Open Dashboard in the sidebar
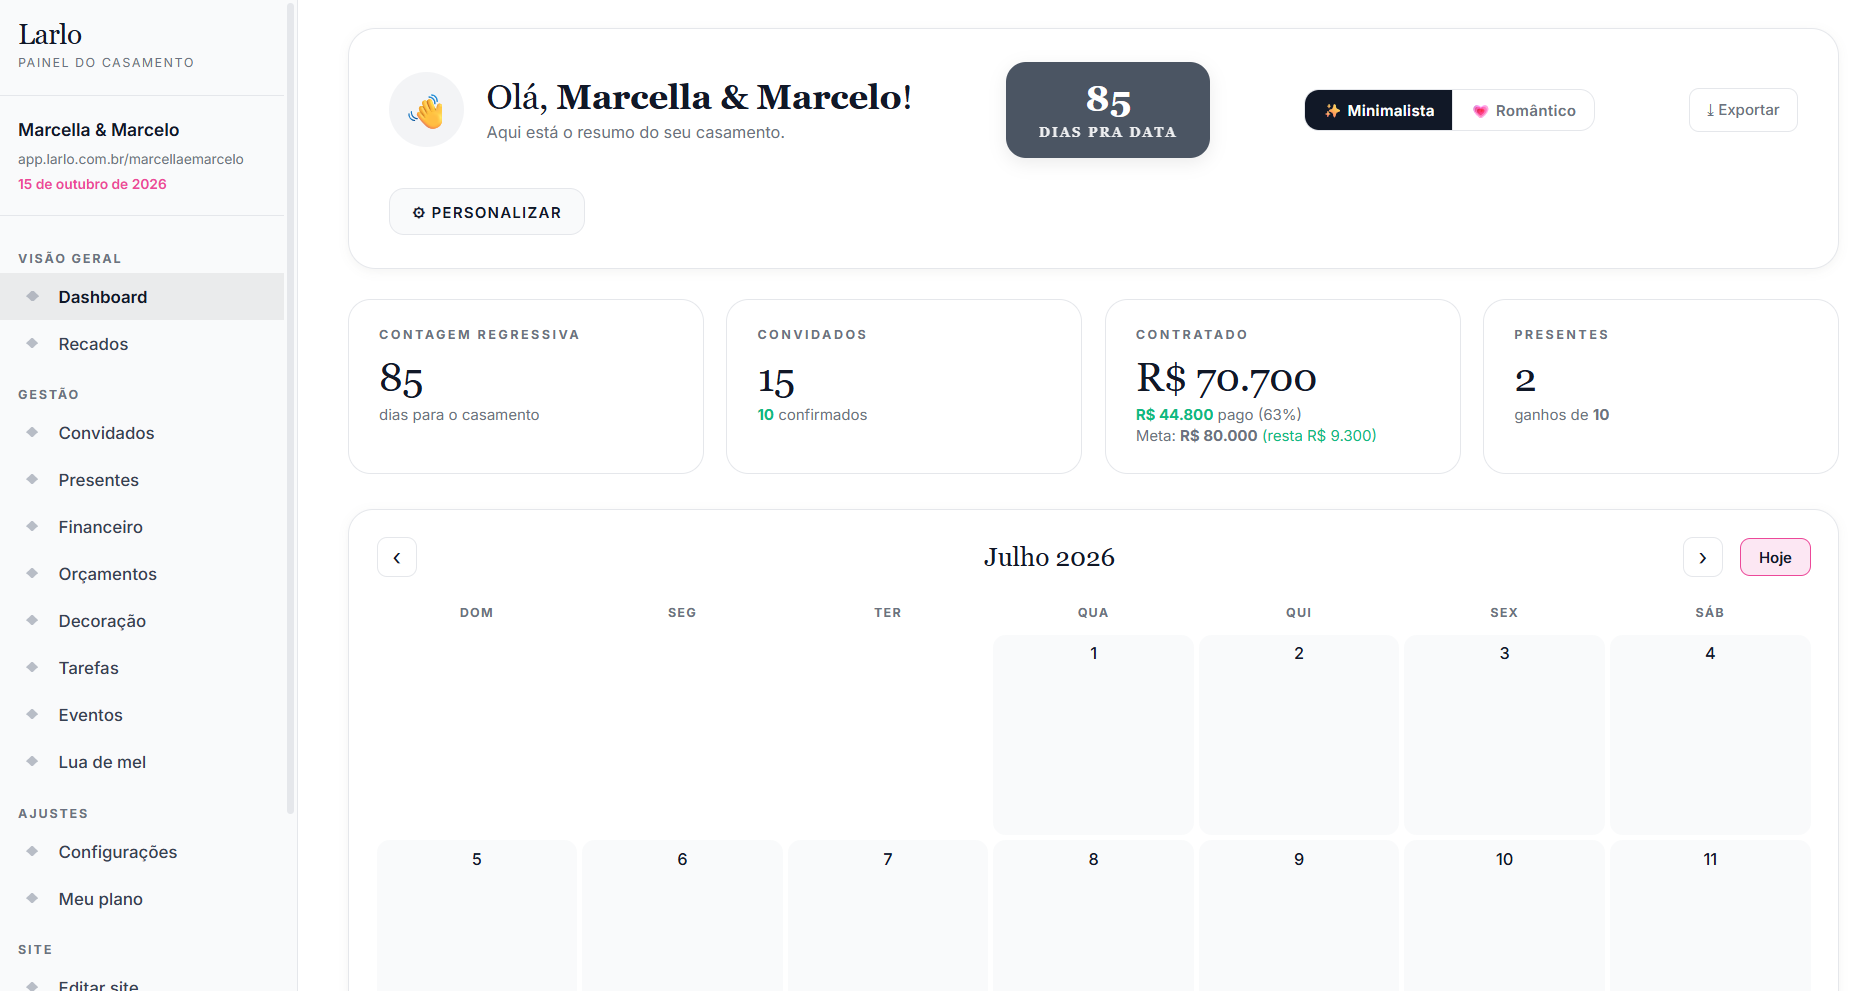The width and height of the screenshot is (1867, 991). click(142, 297)
